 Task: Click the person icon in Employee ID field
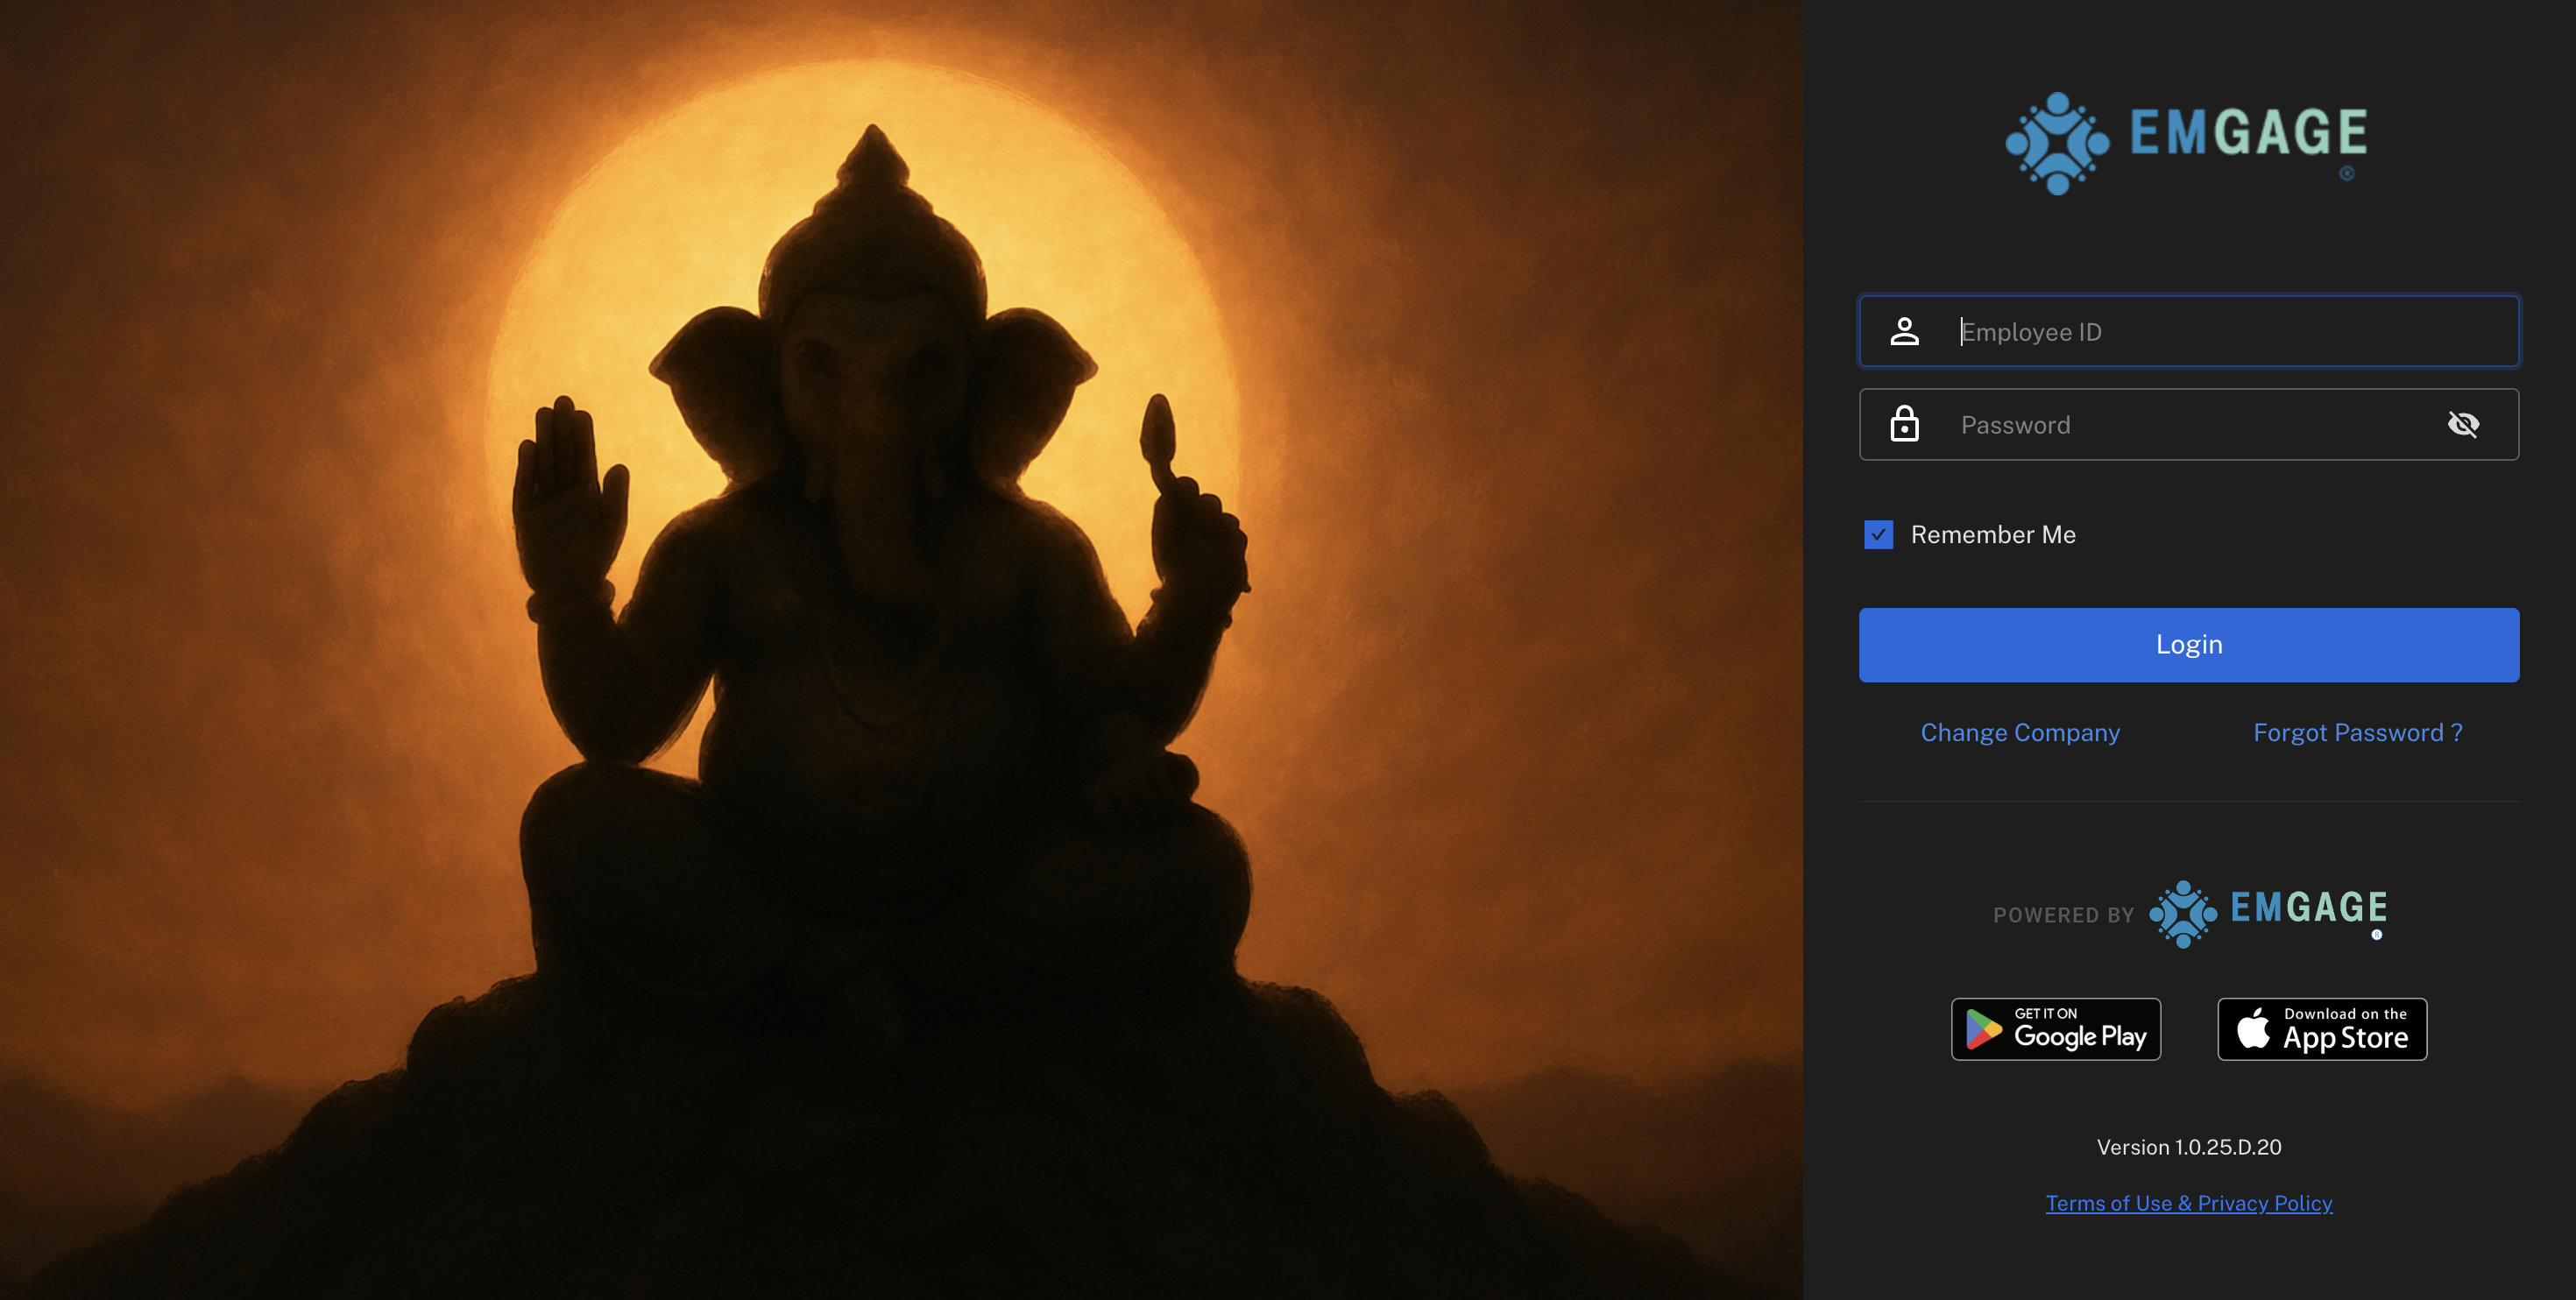[1904, 331]
